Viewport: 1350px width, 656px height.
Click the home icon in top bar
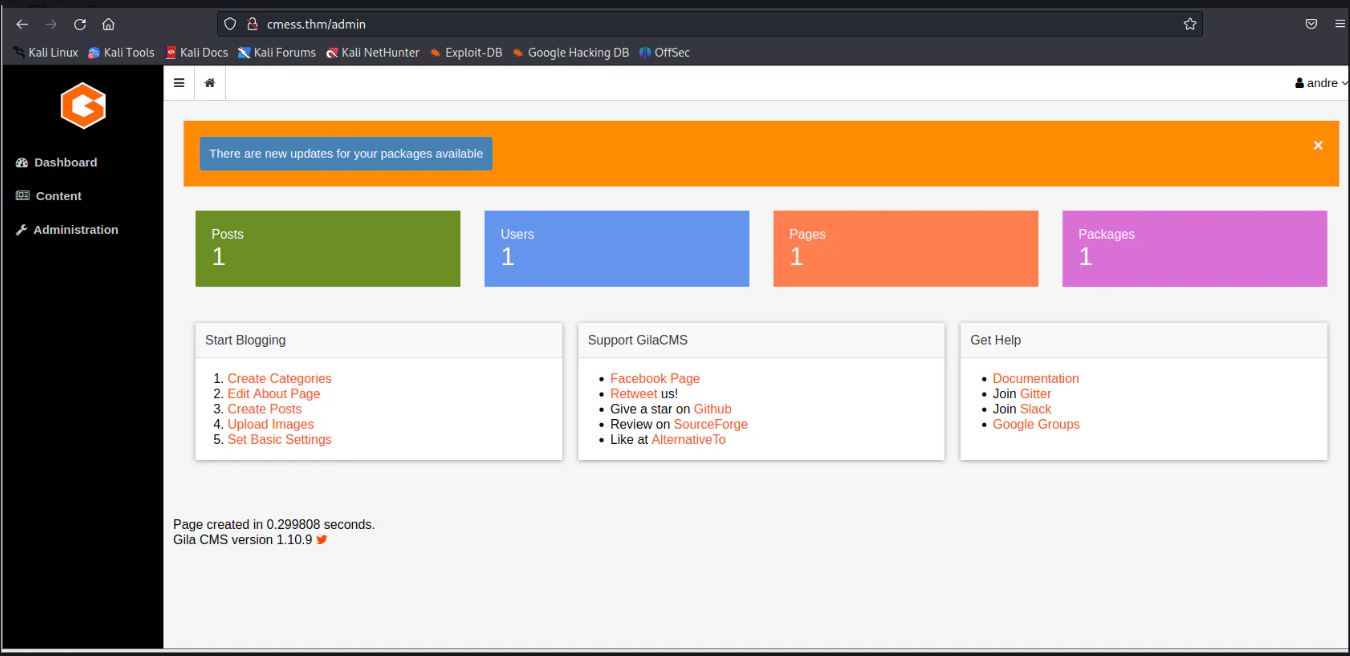pyautogui.click(x=210, y=83)
